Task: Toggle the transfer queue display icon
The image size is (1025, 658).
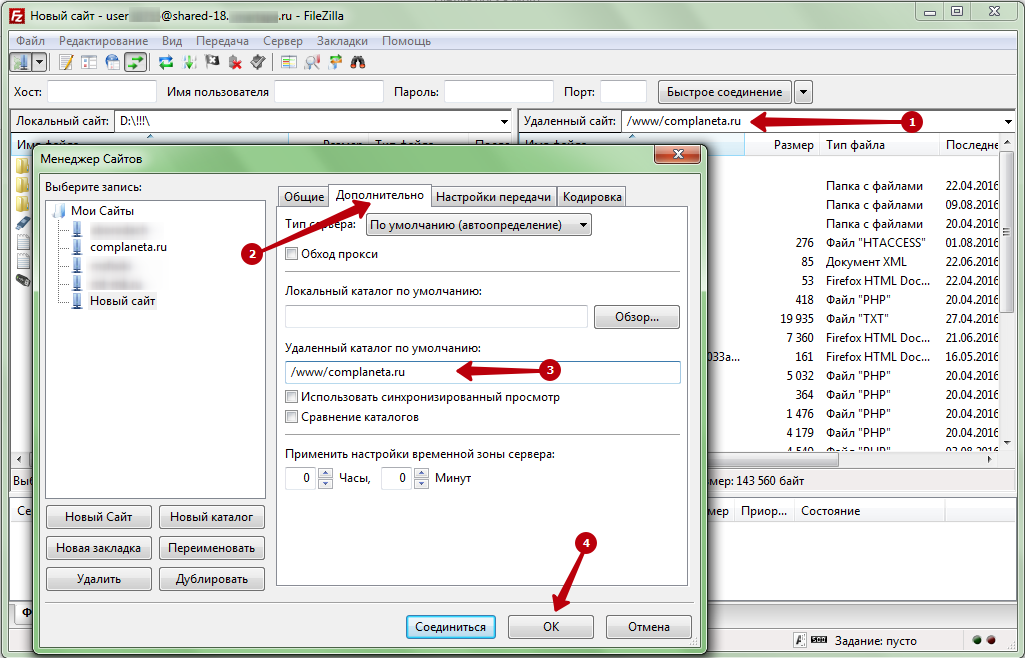Action: click(x=135, y=62)
